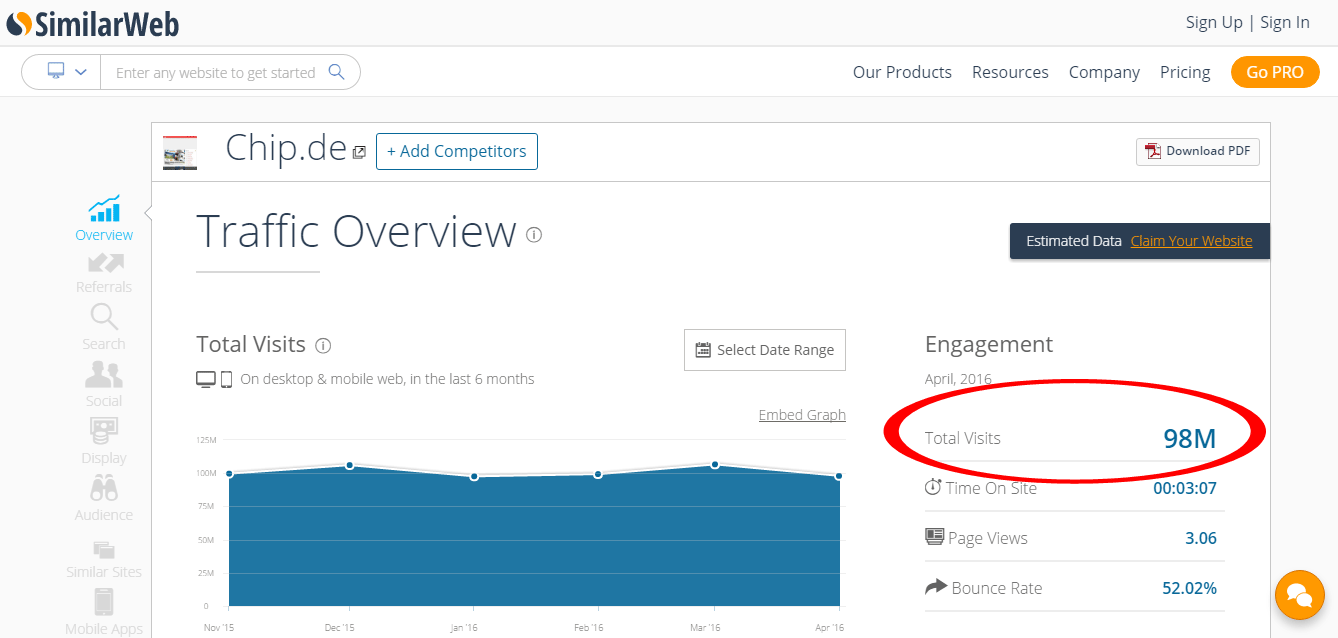Open the Select Date Range picker
Screen dimensions: 1338x638
coord(765,350)
